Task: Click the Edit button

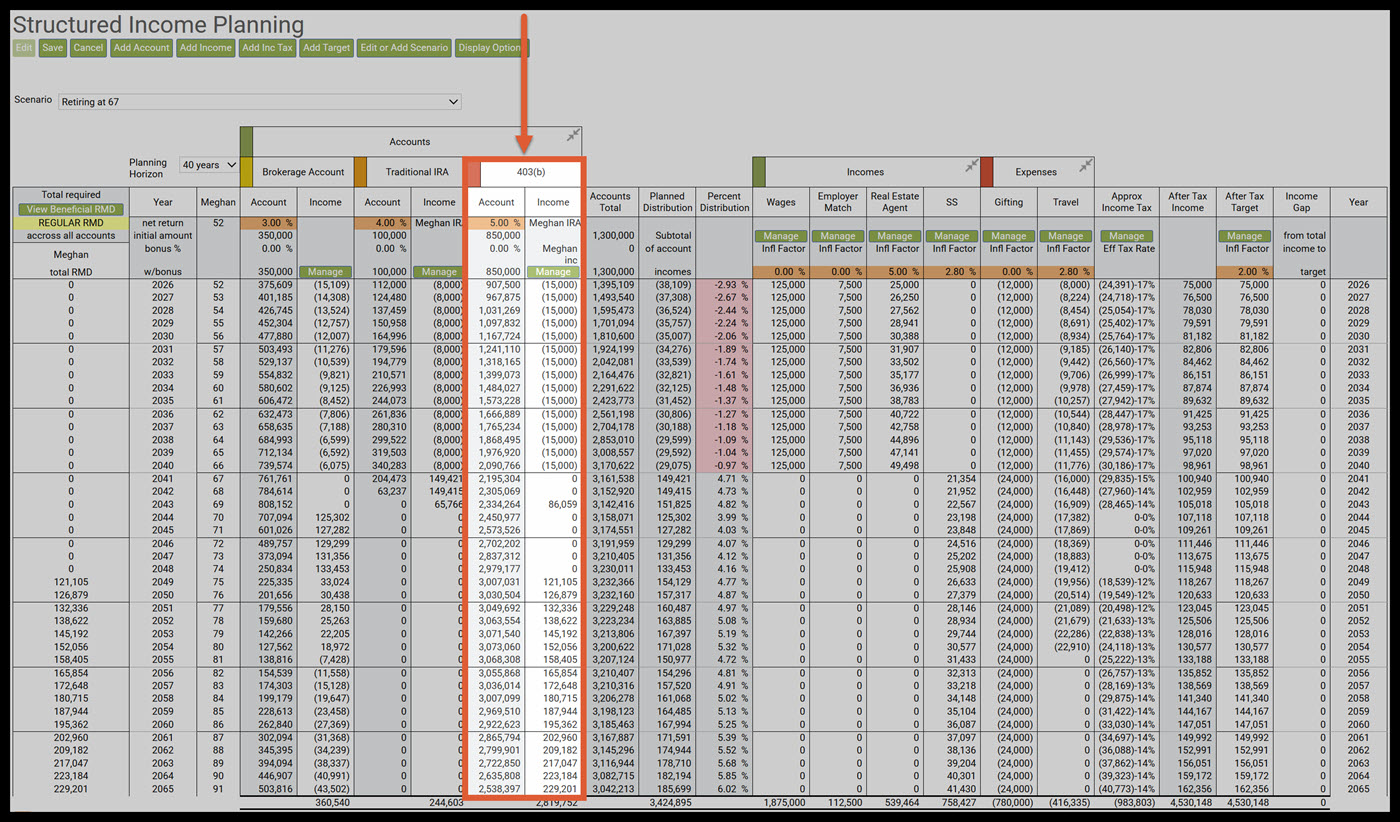Action: 24,47
